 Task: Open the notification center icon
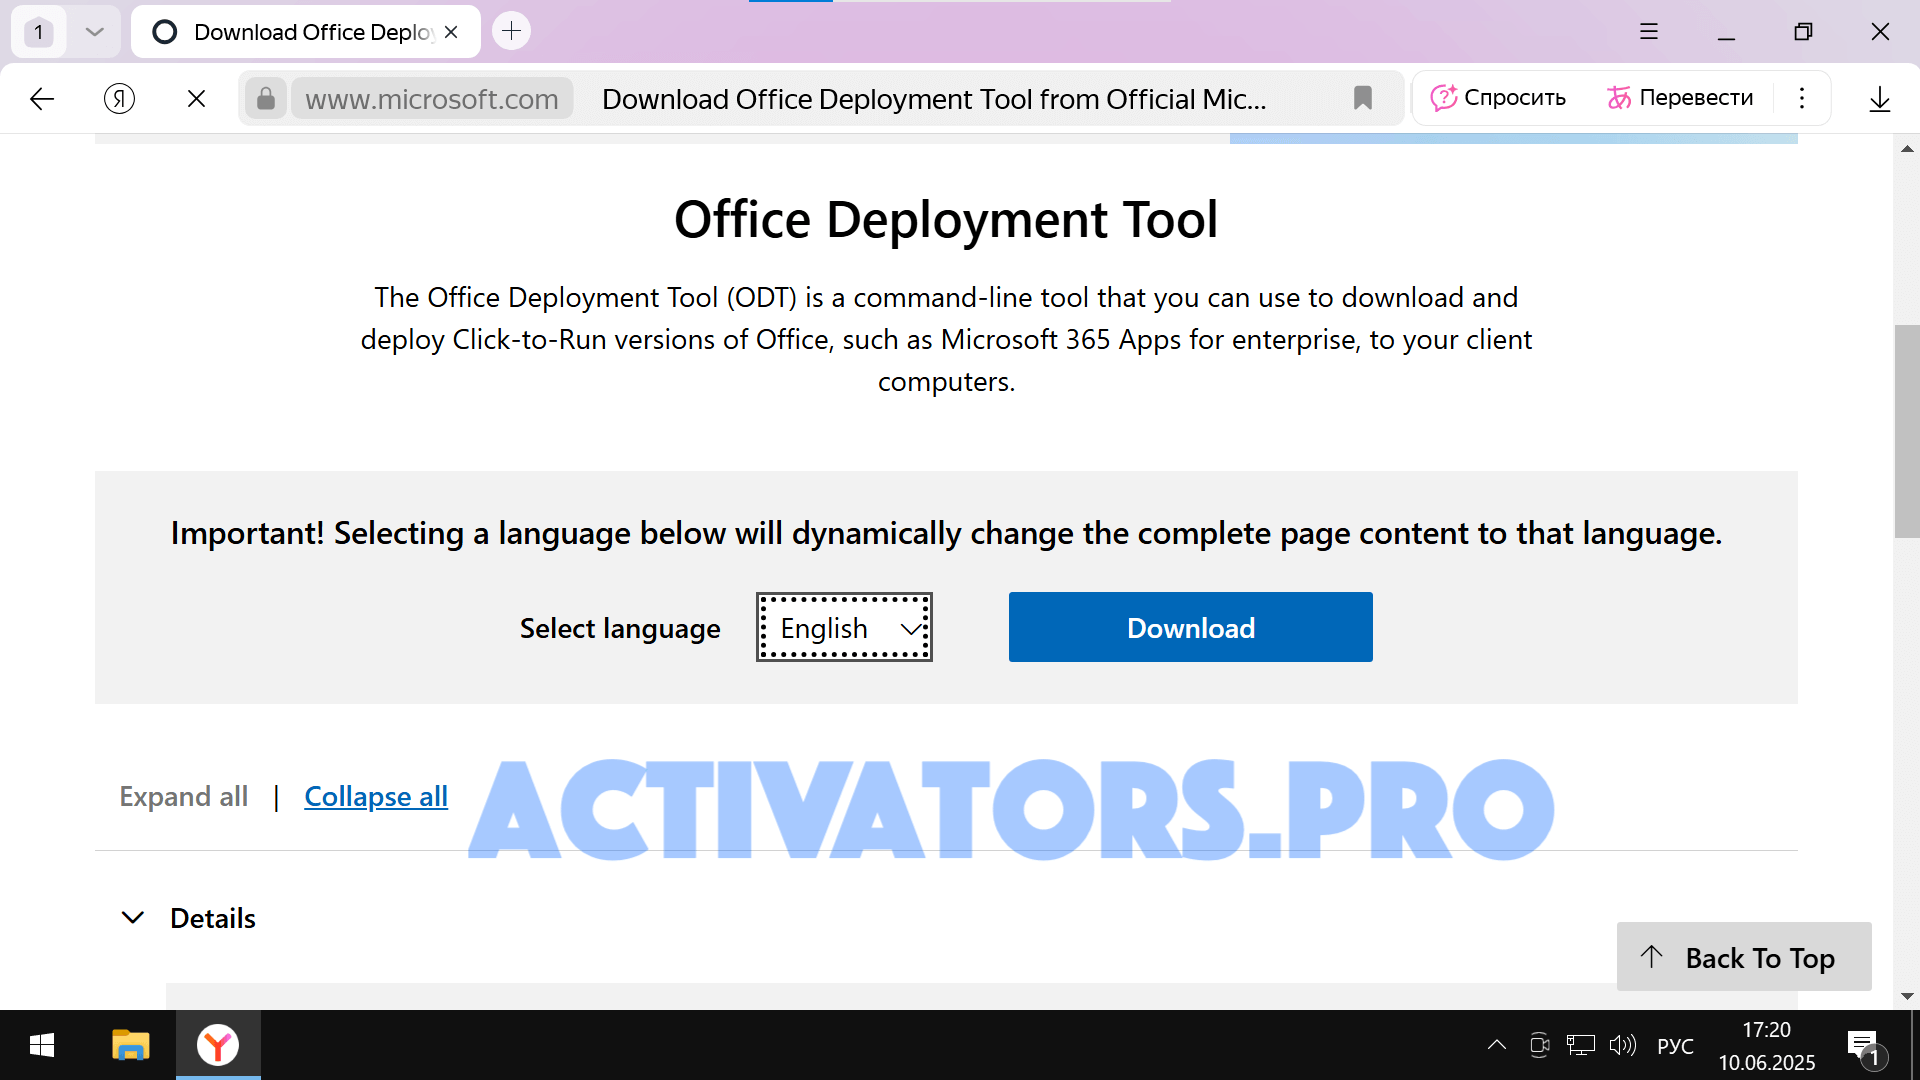tap(1864, 1047)
